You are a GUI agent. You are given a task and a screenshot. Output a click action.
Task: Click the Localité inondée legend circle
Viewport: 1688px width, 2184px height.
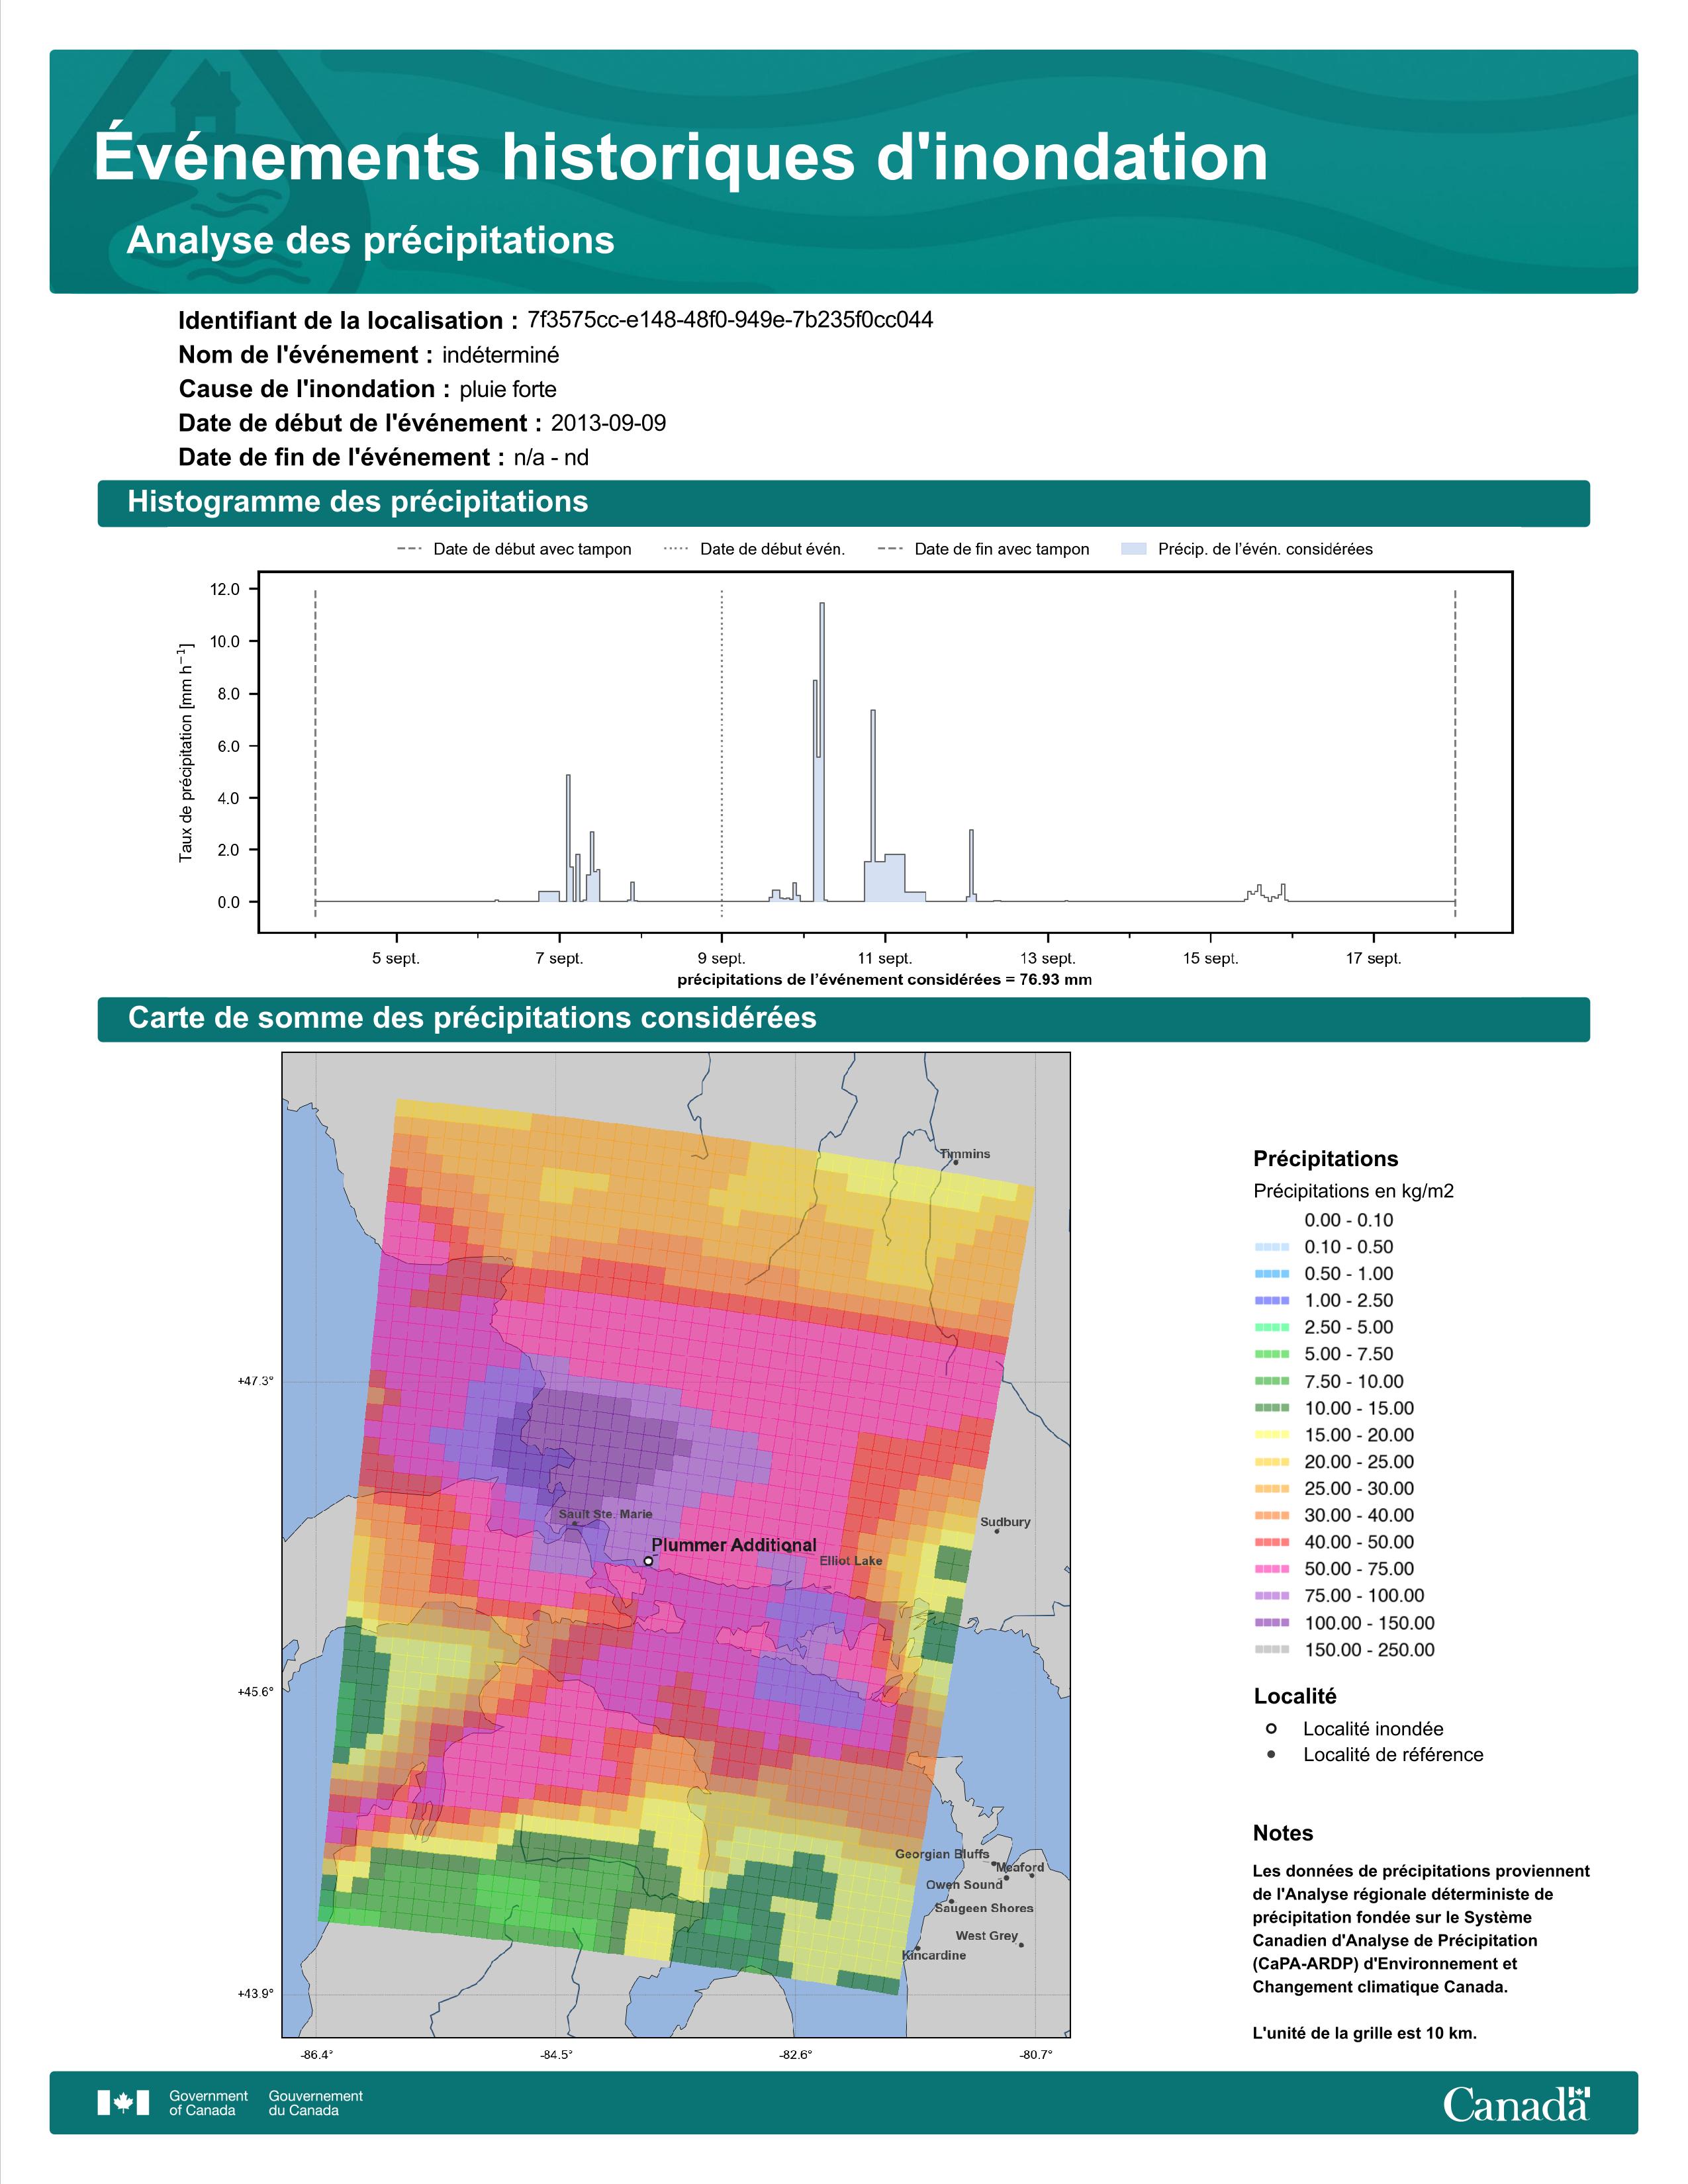1271,1728
